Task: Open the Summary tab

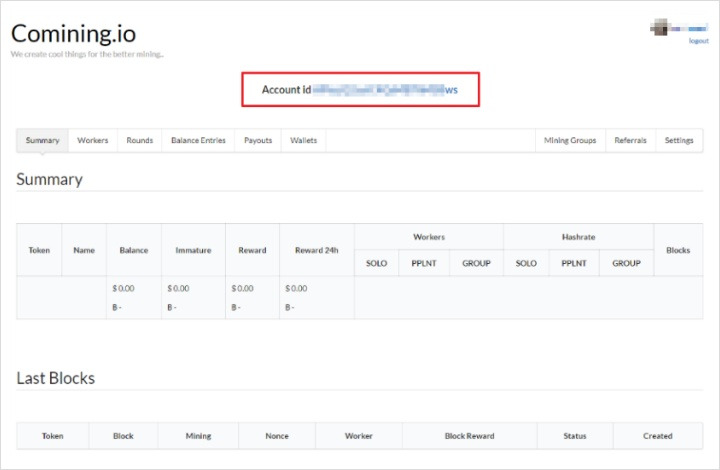Action: pyautogui.click(x=42, y=140)
